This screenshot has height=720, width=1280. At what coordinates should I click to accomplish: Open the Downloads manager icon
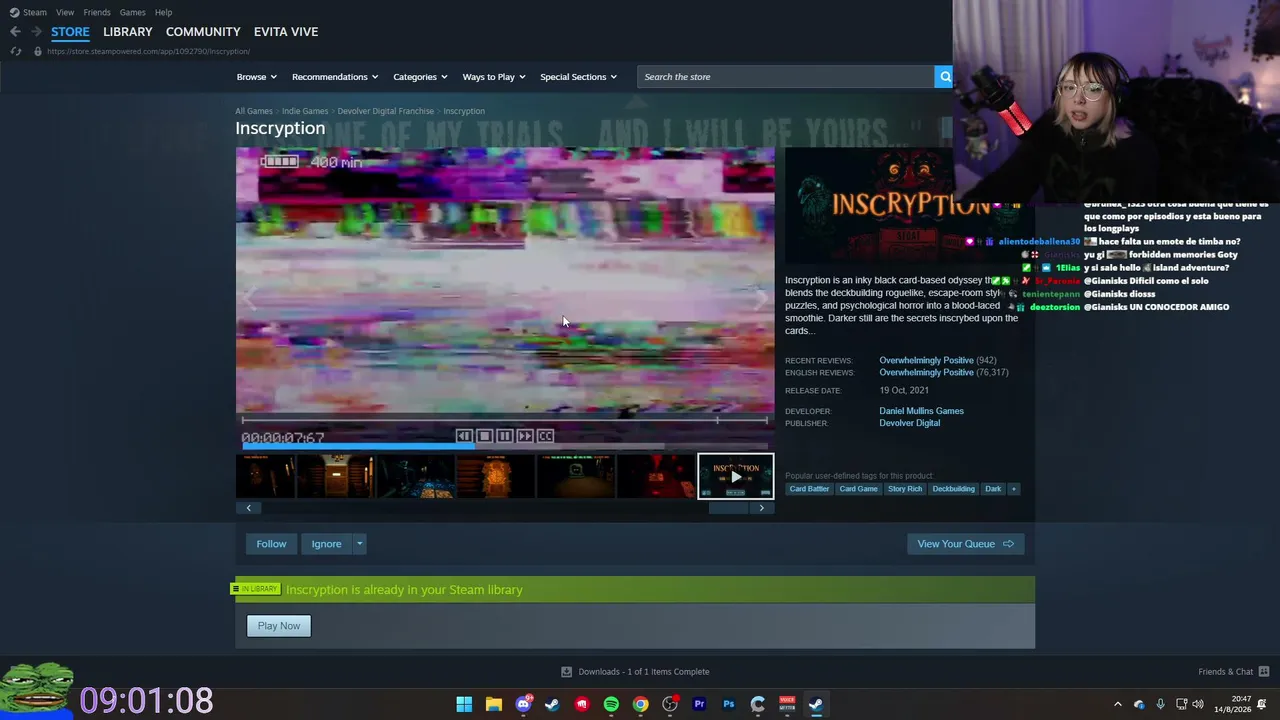566,672
